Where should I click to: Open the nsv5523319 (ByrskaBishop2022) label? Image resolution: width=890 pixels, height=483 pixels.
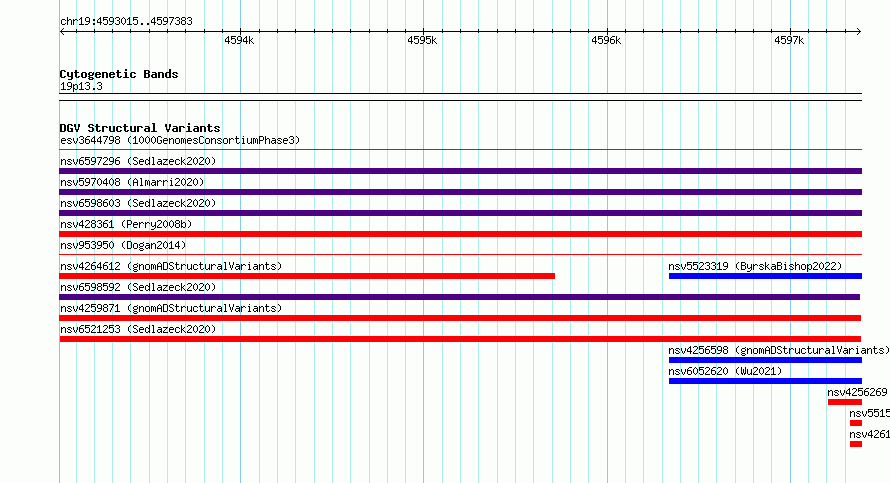click(755, 266)
